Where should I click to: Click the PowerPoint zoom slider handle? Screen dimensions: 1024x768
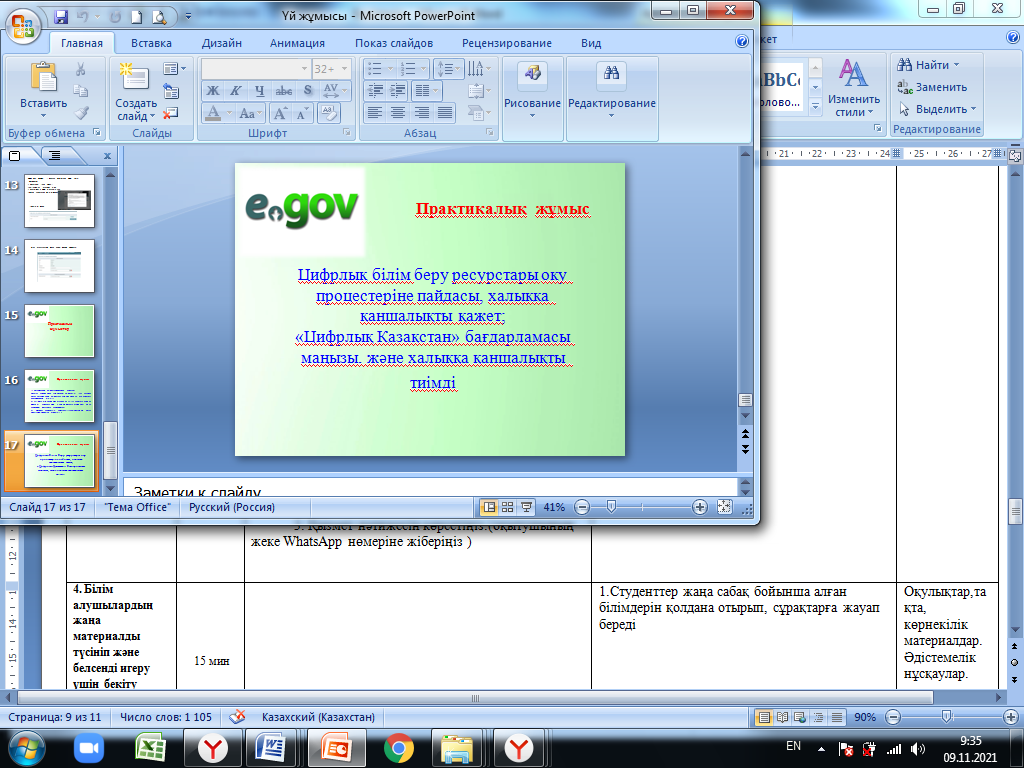pyautogui.click(x=611, y=507)
